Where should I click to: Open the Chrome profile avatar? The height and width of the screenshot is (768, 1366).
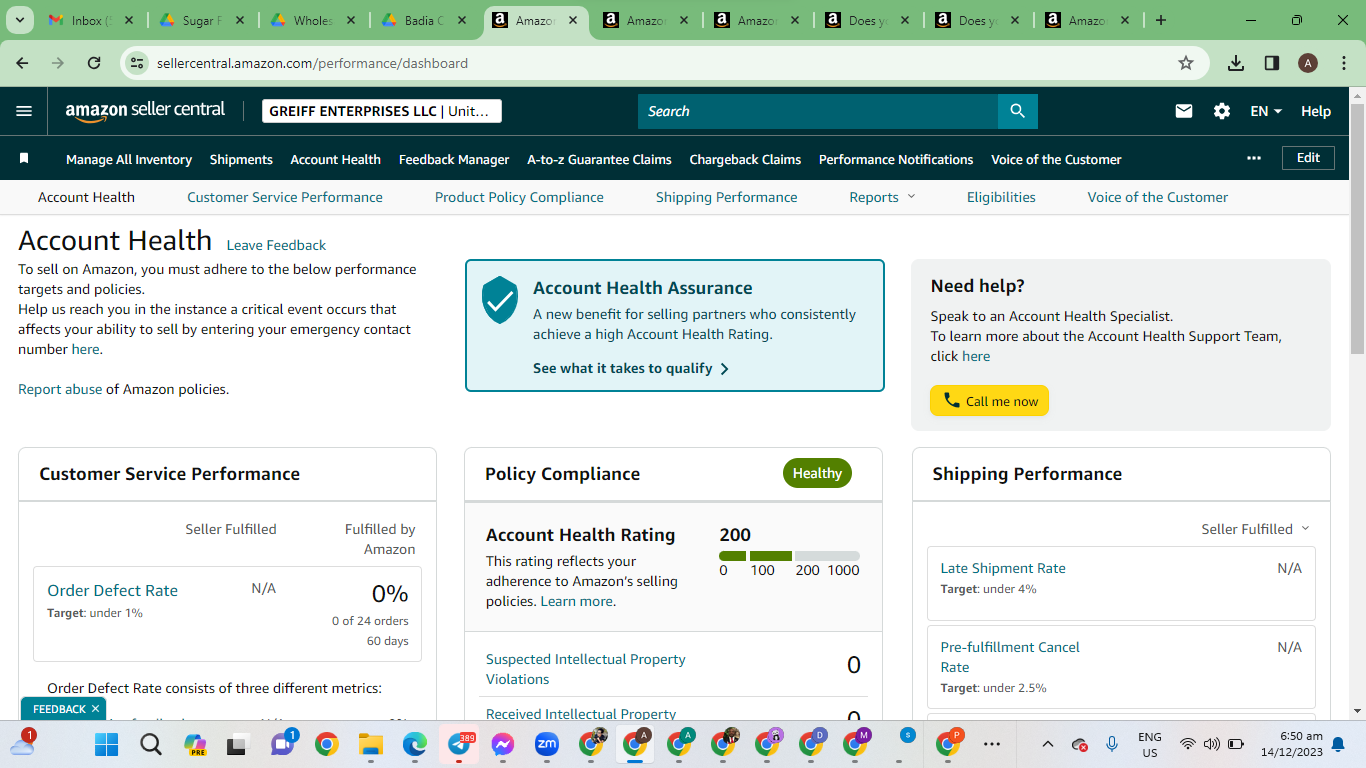click(x=1308, y=63)
